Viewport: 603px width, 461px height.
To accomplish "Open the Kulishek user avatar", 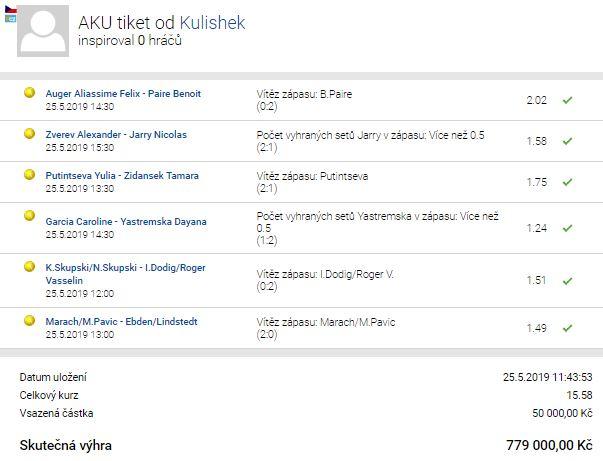I will pyautogui.click(x=43, y=31).
